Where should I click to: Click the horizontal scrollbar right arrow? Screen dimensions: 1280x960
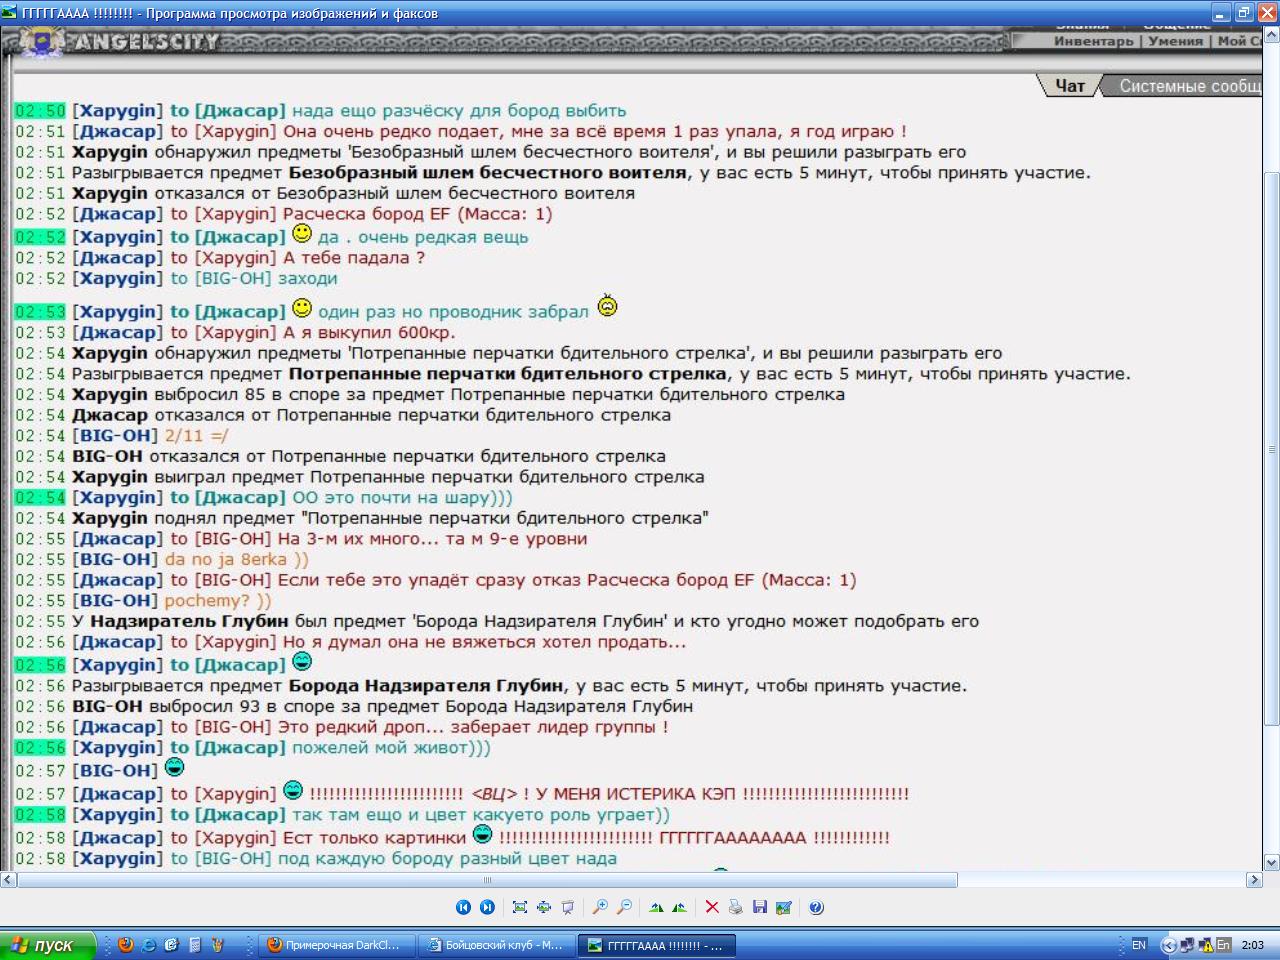pyautogui.click(x=1254, y=880)
